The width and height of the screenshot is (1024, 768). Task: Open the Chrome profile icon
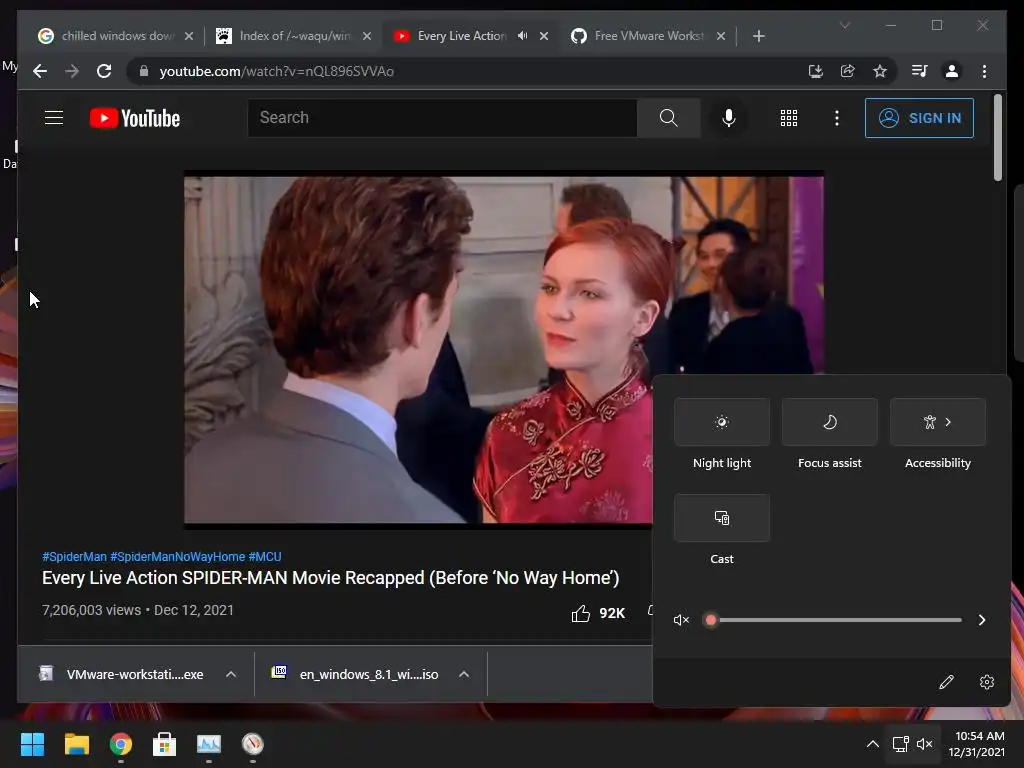tap(952, 71)
